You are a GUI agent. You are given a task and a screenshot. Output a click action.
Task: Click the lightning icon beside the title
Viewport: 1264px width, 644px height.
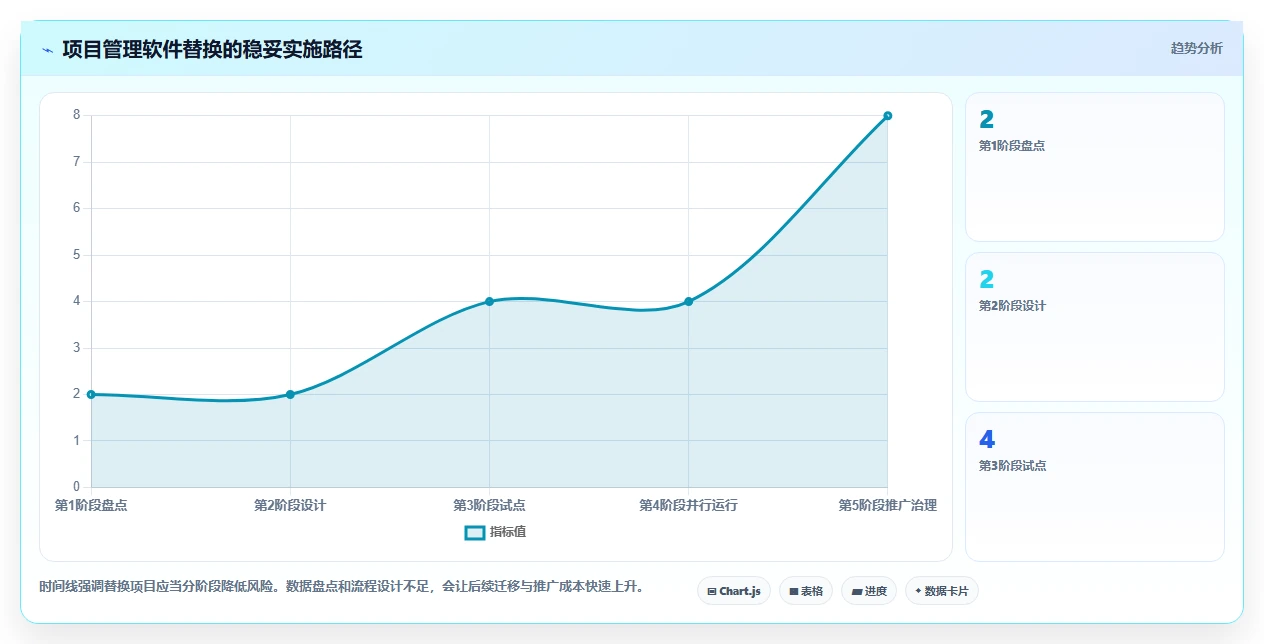[x=47, y=50]
